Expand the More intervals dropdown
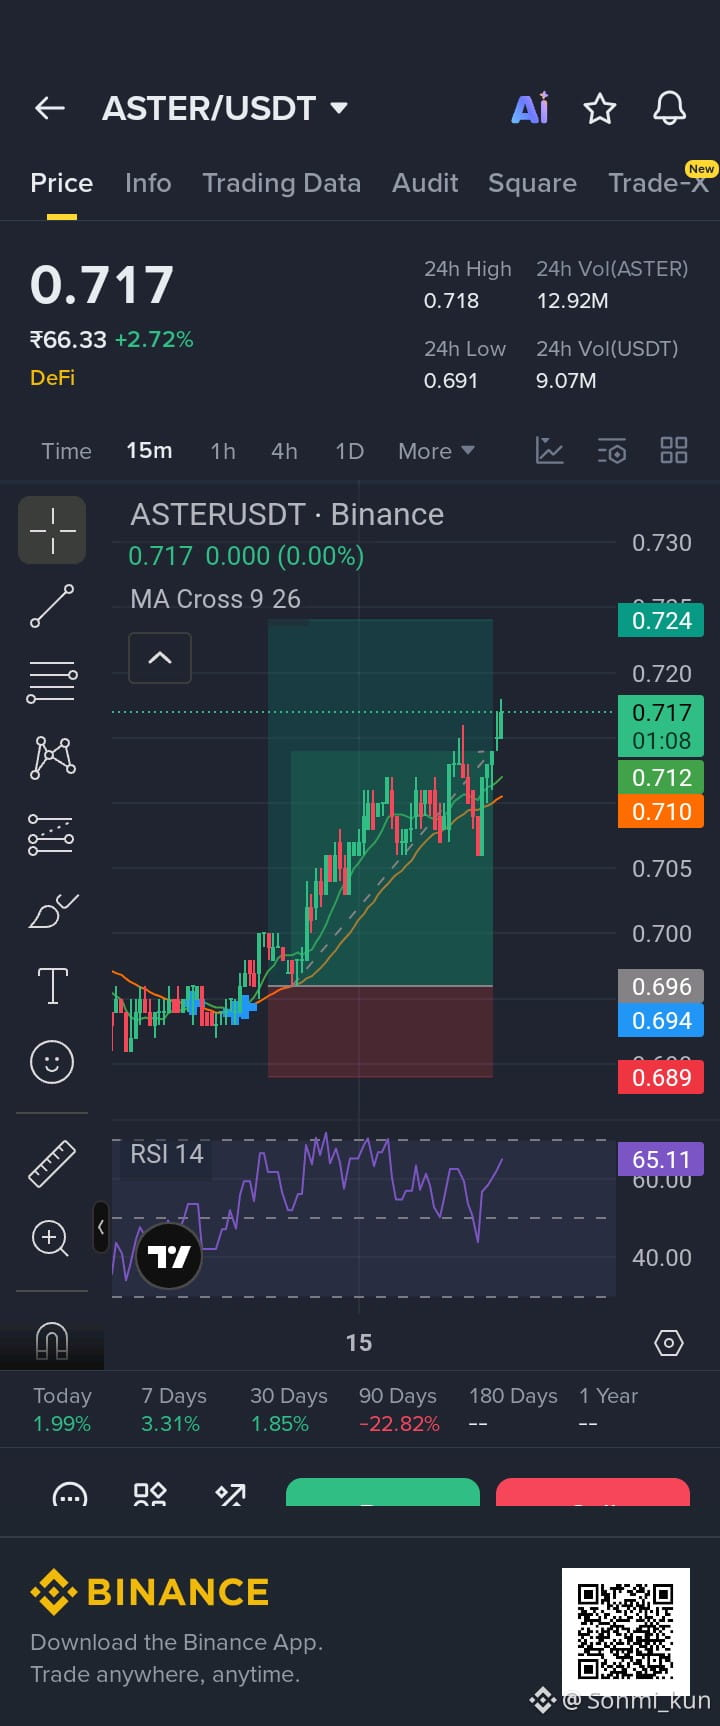Image resolution: width=720 pixels, height=1726 pixels. 436,451
